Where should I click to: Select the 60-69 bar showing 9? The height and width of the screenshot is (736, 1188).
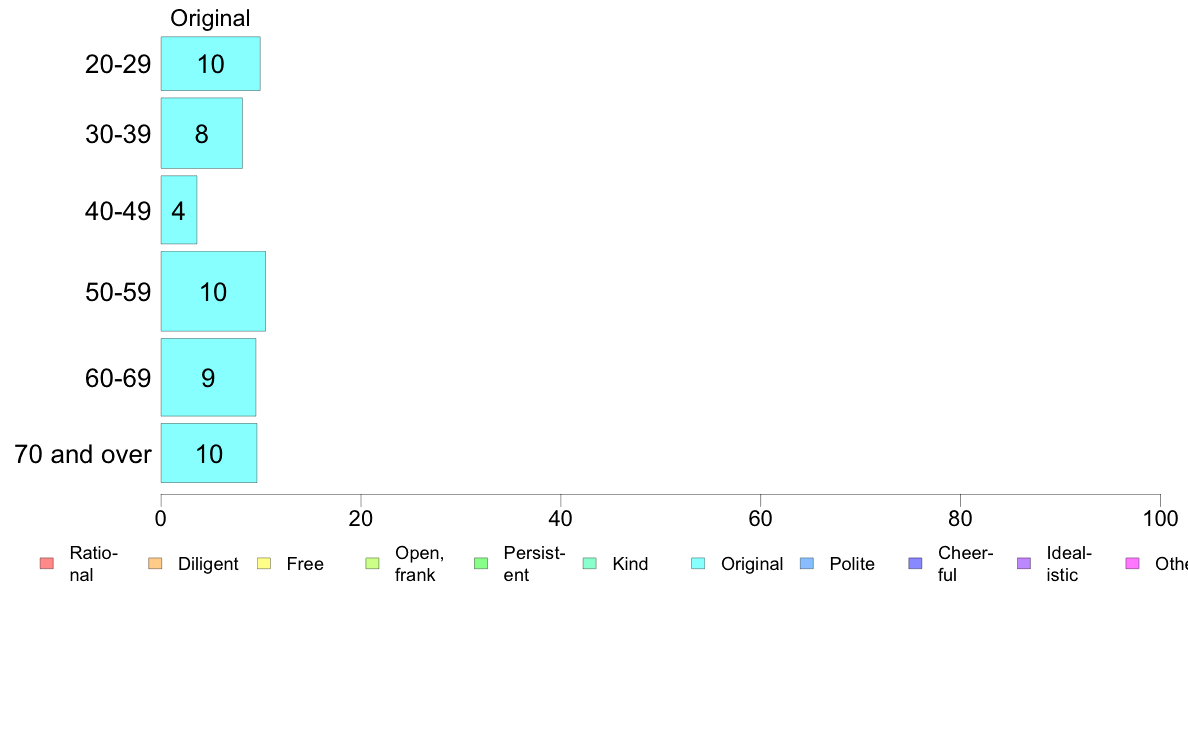click(x=208, y=377)
